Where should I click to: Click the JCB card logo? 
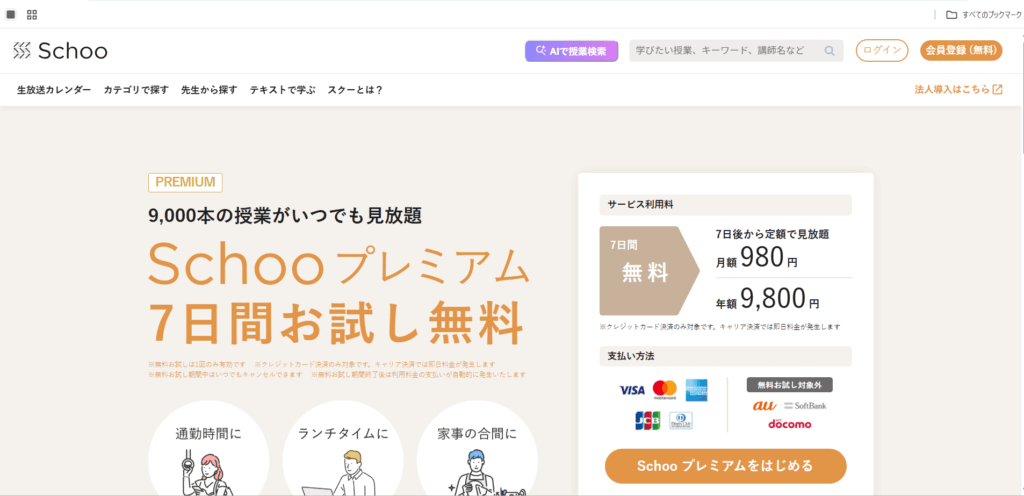tap(647, 421)
